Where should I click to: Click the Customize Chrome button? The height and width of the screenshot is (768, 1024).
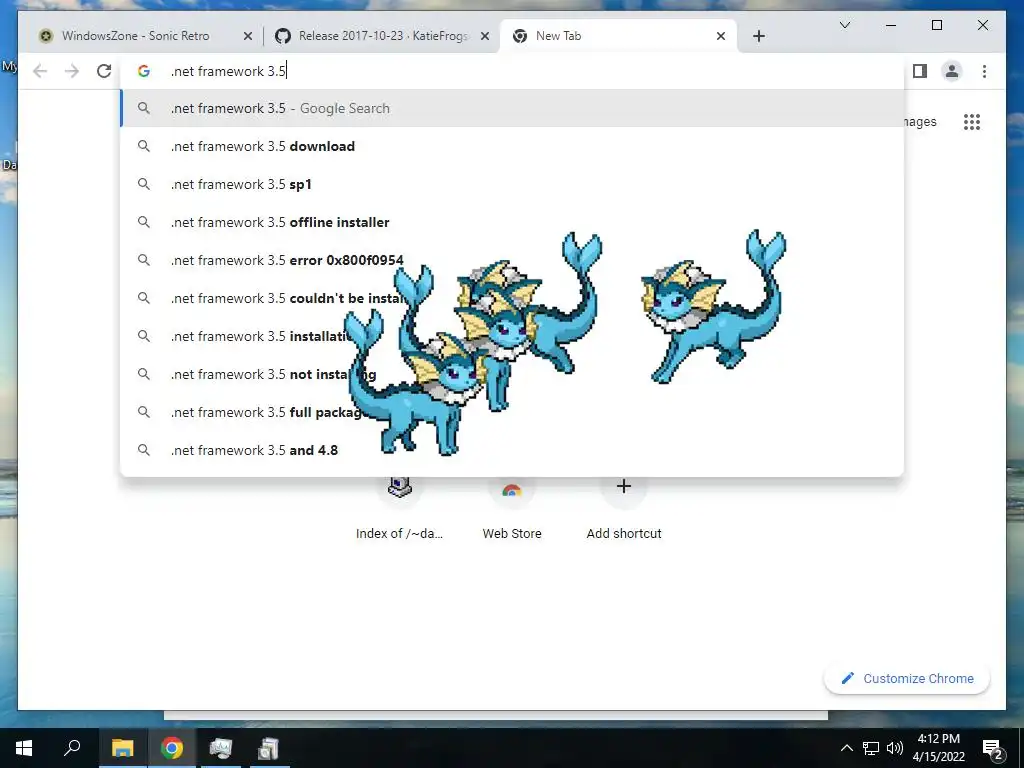click(x=907, y=679)
